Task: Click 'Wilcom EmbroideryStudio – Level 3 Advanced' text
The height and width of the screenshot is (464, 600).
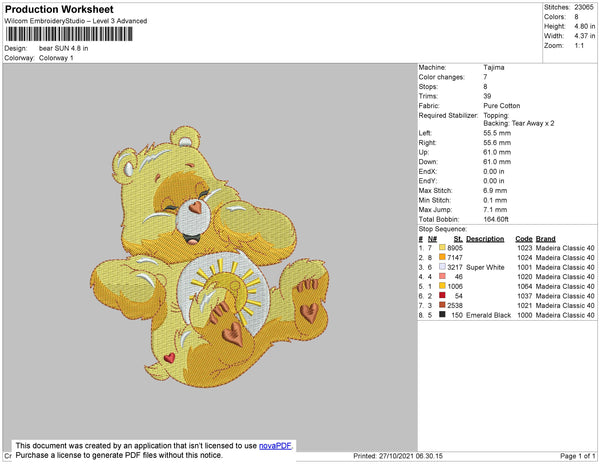Action: click(x=76, y=21)
